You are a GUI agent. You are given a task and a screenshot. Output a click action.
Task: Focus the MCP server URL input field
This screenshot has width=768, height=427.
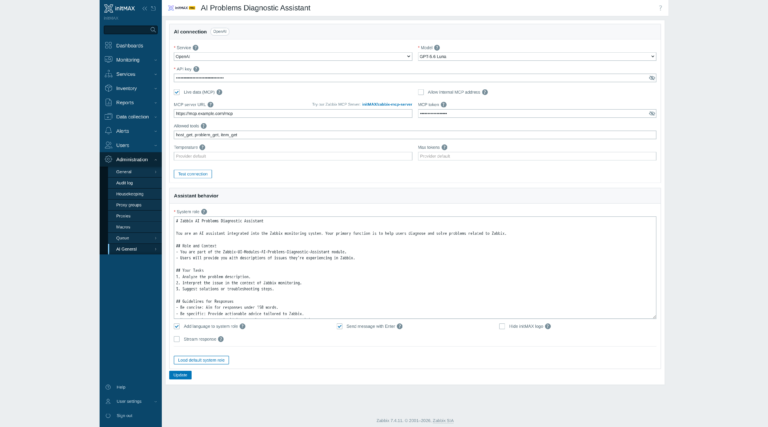tap(293, 114)
